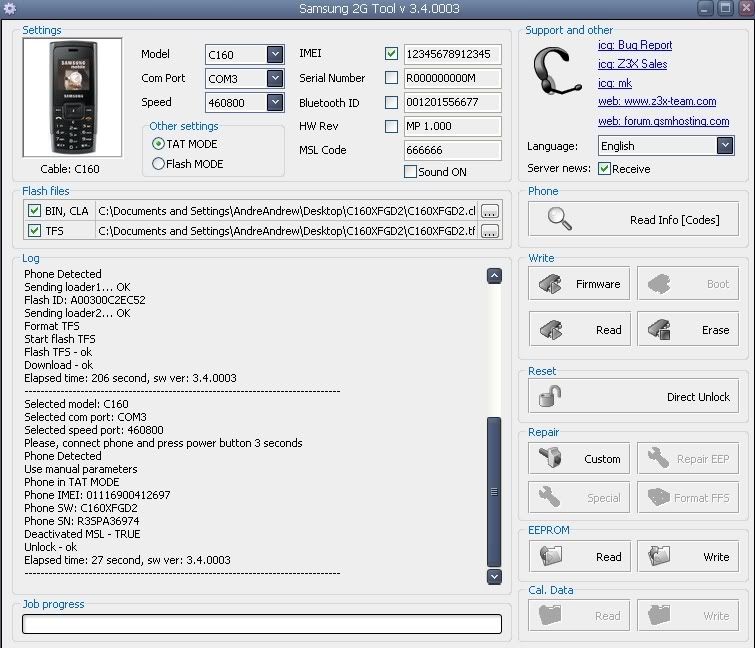755x648 pixels.
Task: Click the Cal. Data Read folder icon
Action: pos(550,615)
